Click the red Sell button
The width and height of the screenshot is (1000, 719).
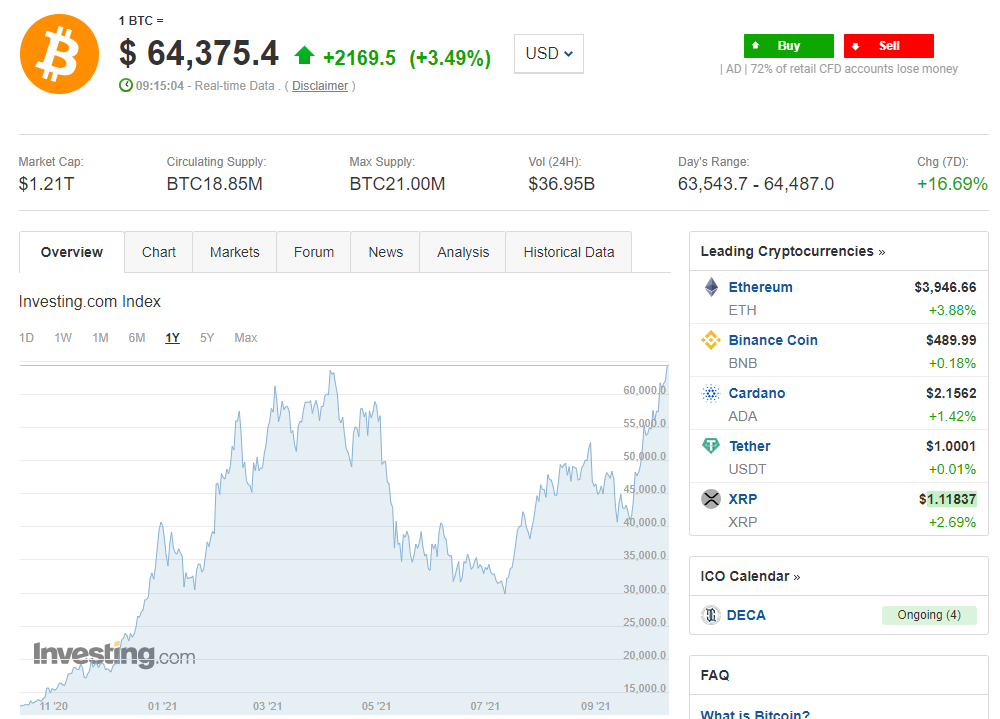[x=889, y=46]
